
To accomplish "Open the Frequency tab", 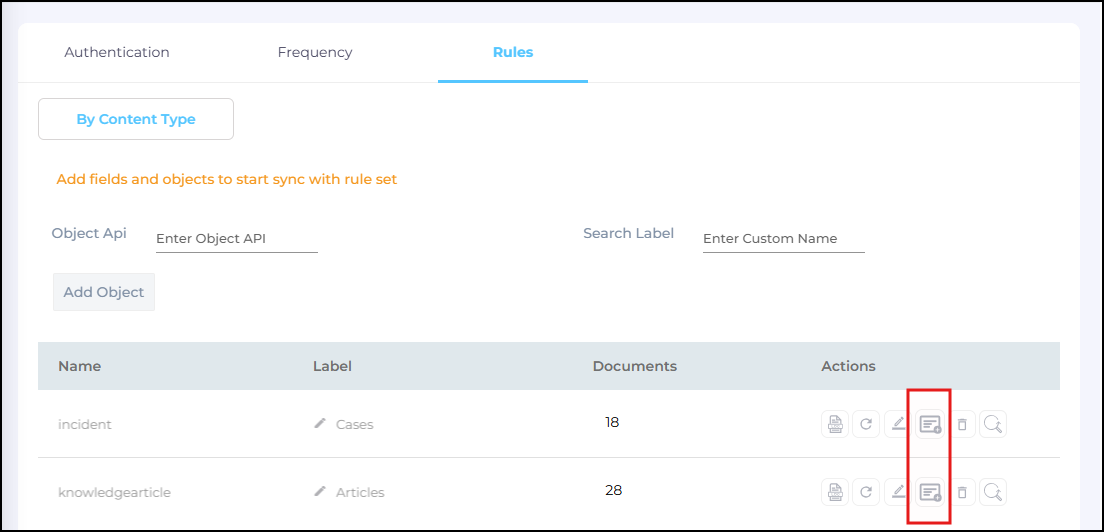I will tap(315, 52).
